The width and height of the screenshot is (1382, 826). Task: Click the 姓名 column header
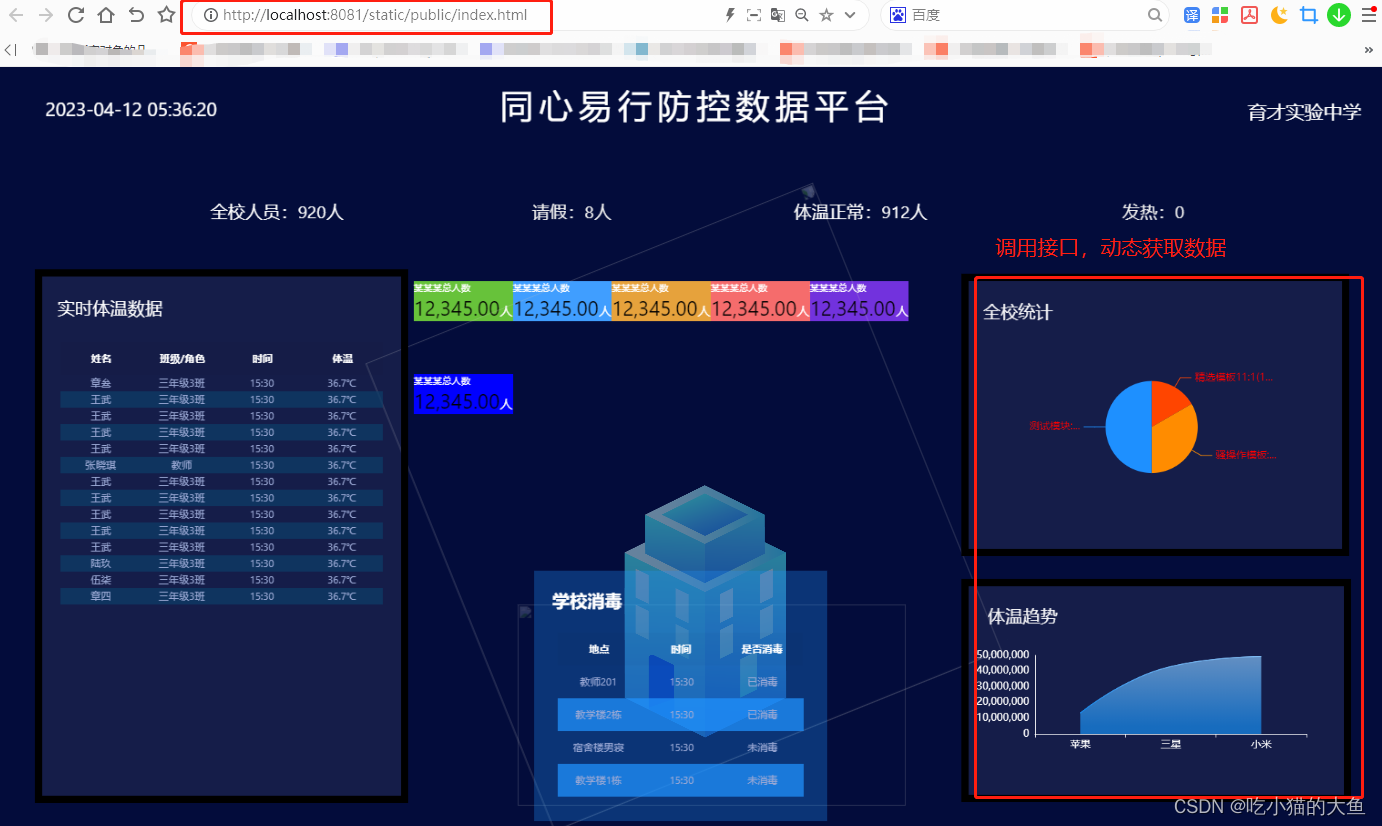[x=101, y=358]
